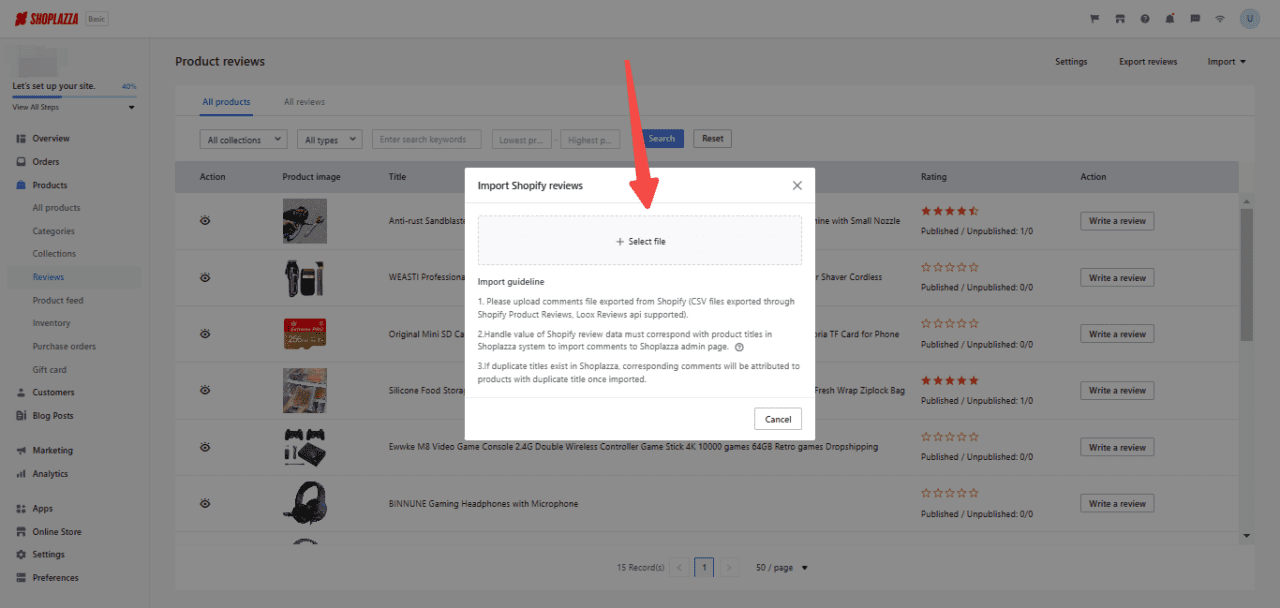Open Categories in the sidebar
This screenshot has height=608, width=1280.
tap(54, 231)
